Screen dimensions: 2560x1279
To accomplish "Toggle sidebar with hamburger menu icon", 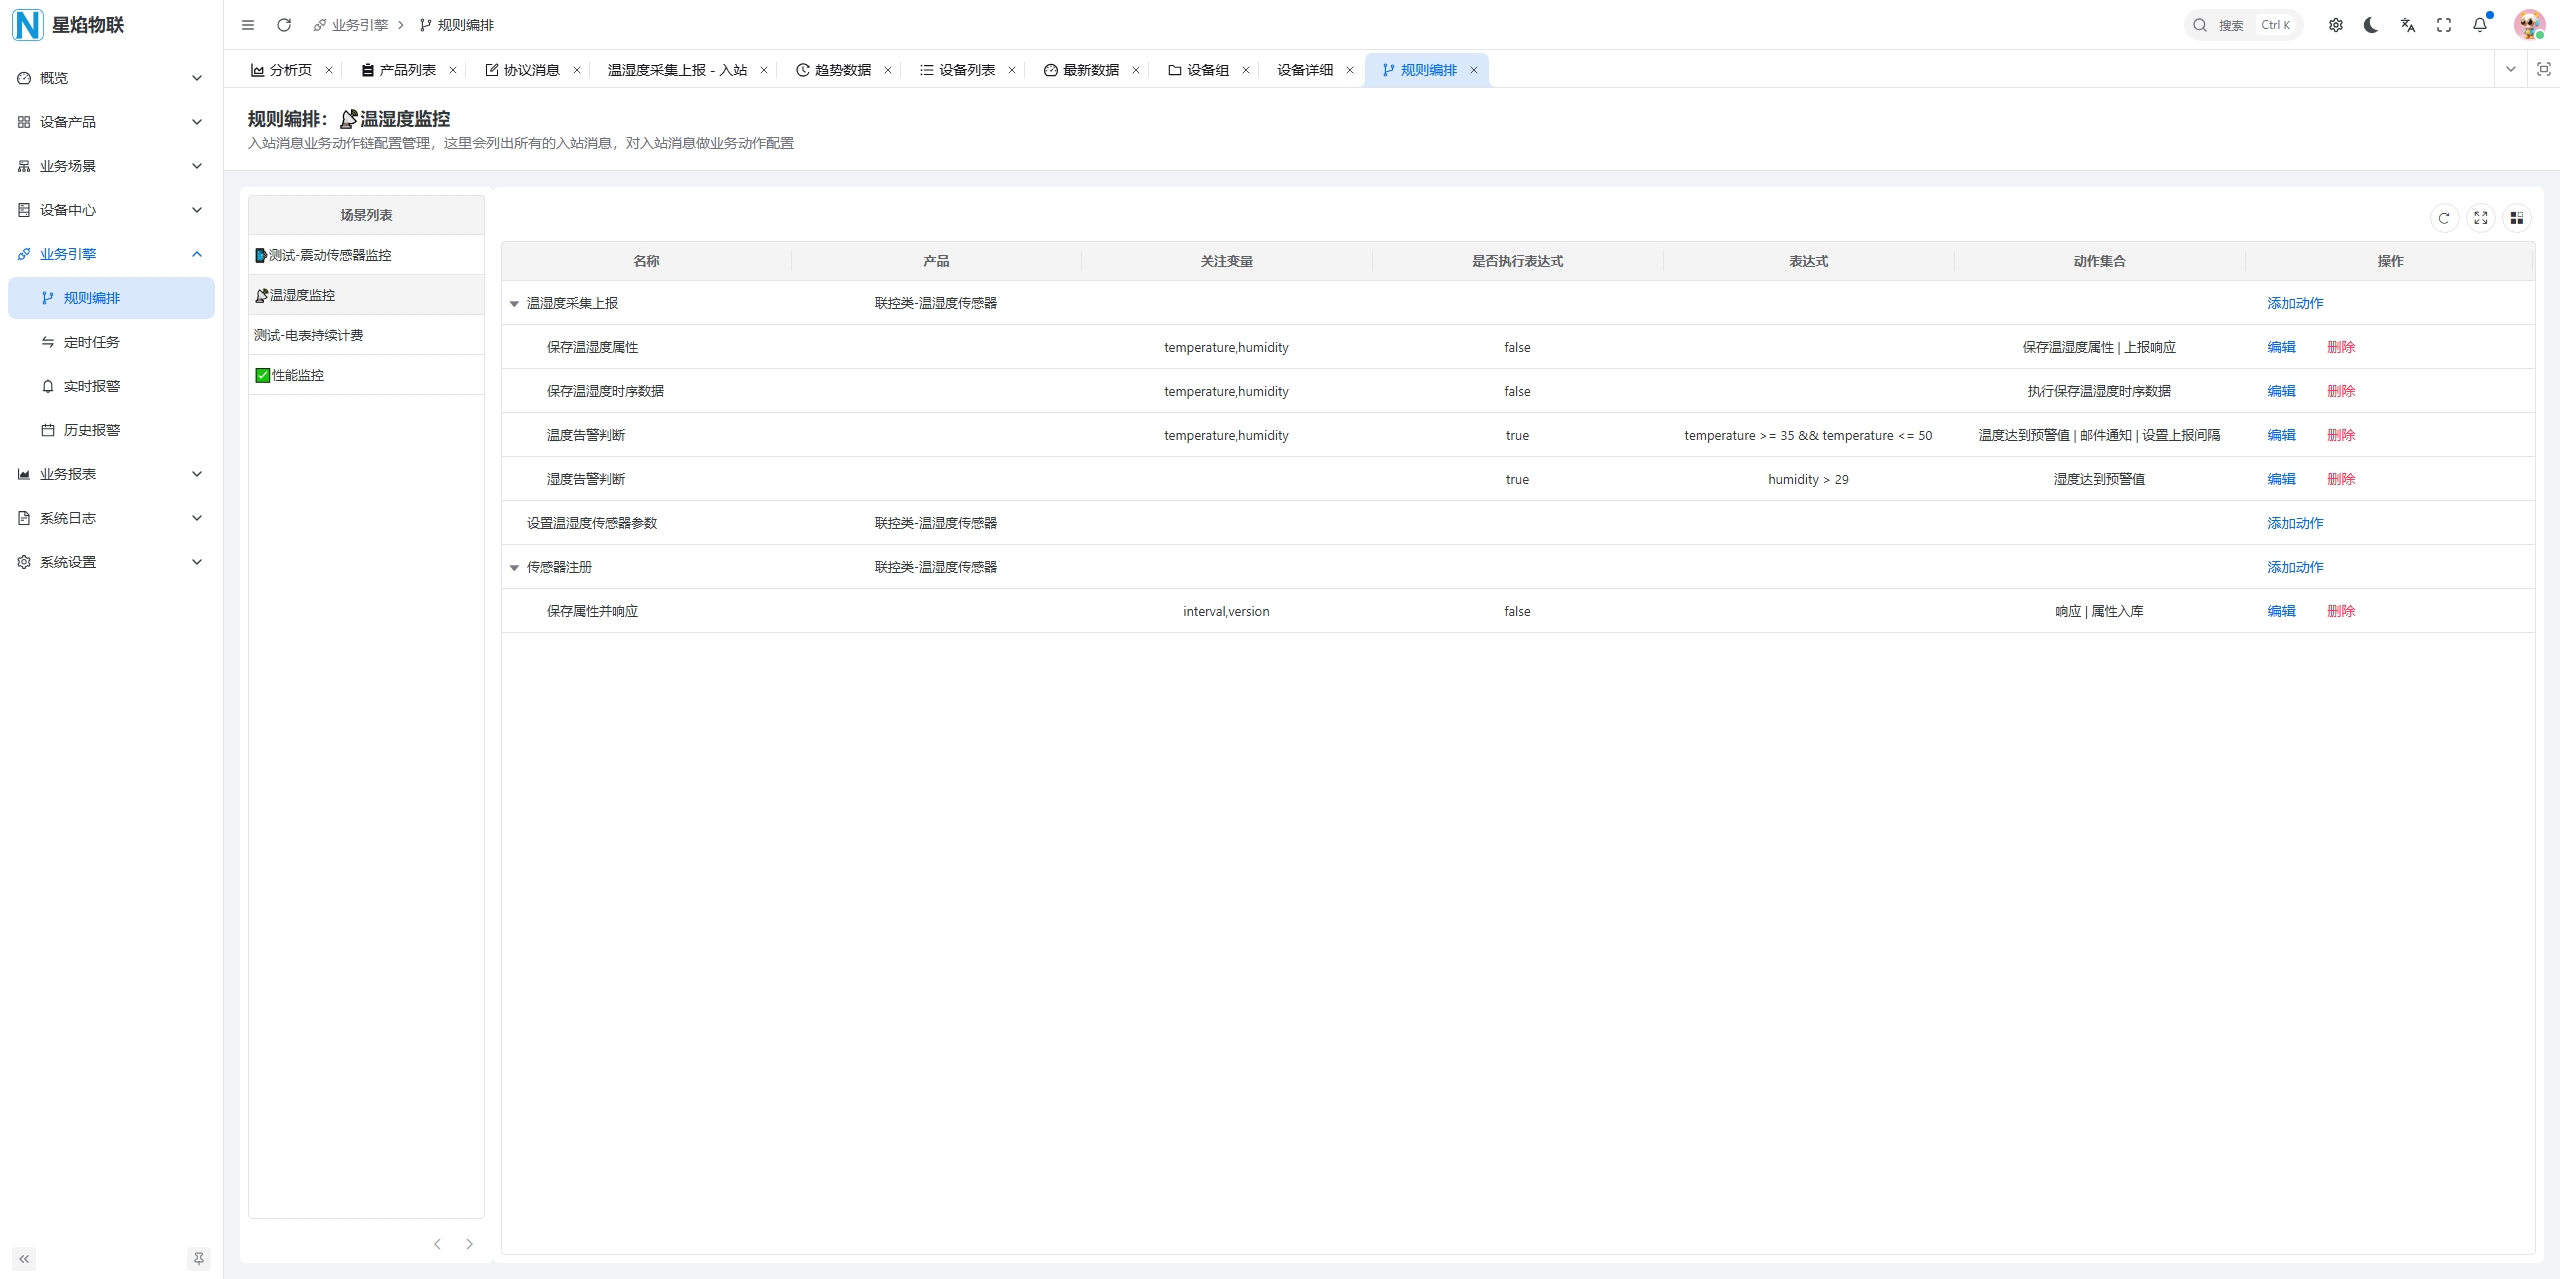I will click(248, 25).
